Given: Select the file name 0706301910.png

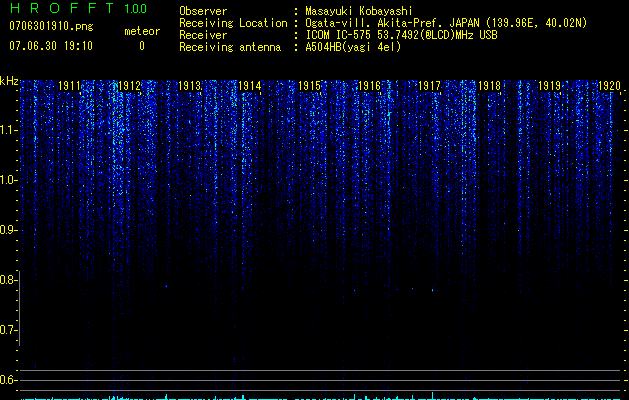Looking at the screenshot, I should click(51, 26).
